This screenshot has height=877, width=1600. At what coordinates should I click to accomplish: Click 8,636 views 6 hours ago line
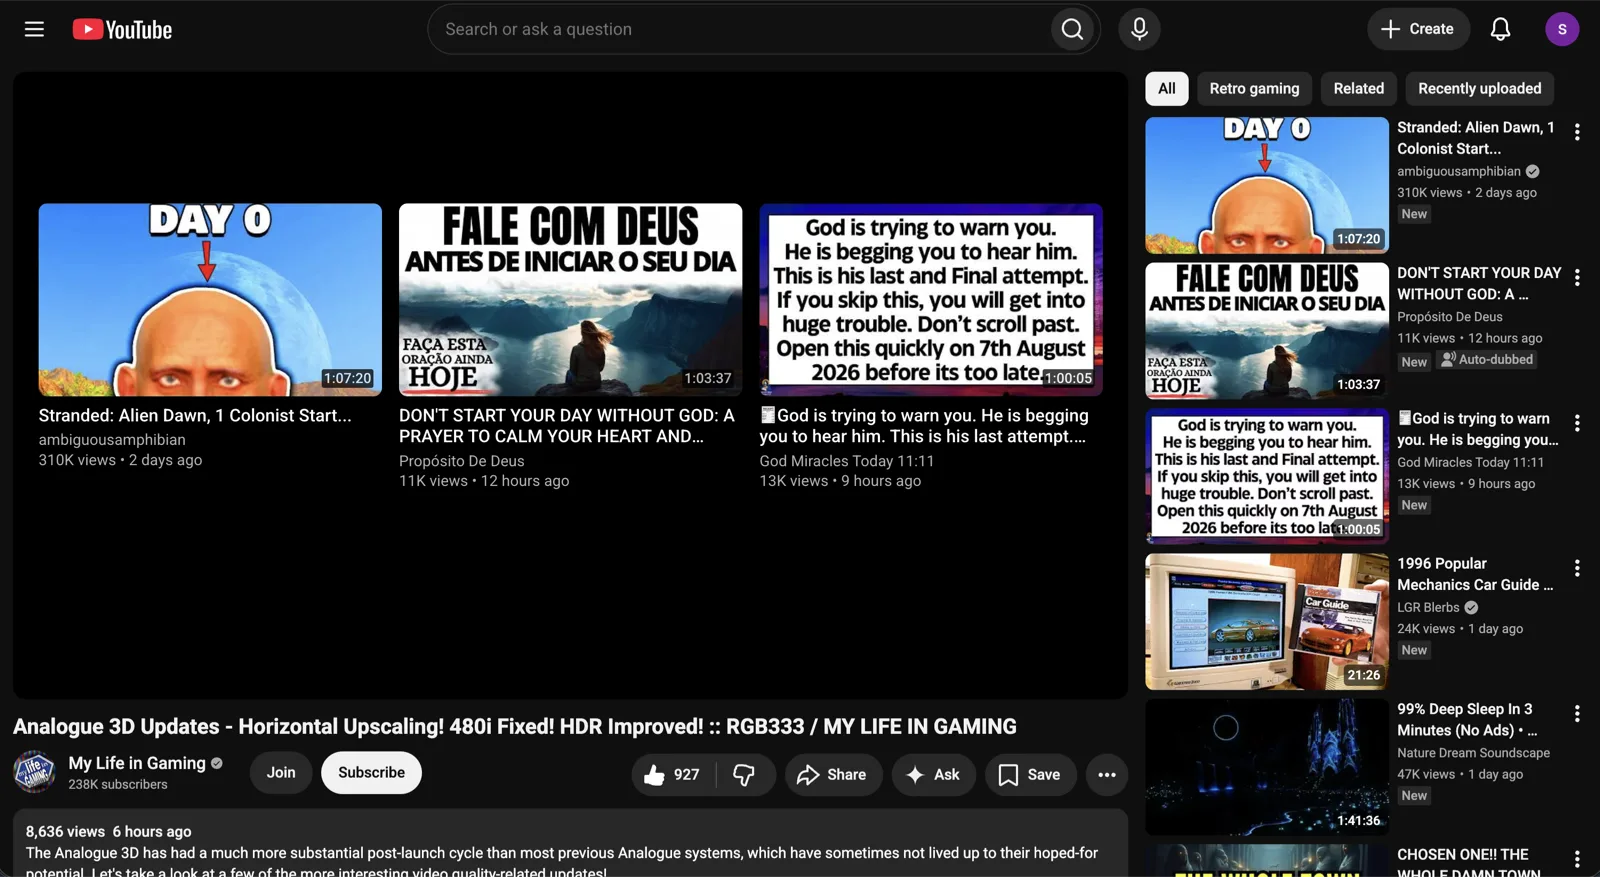pos(108,832)
